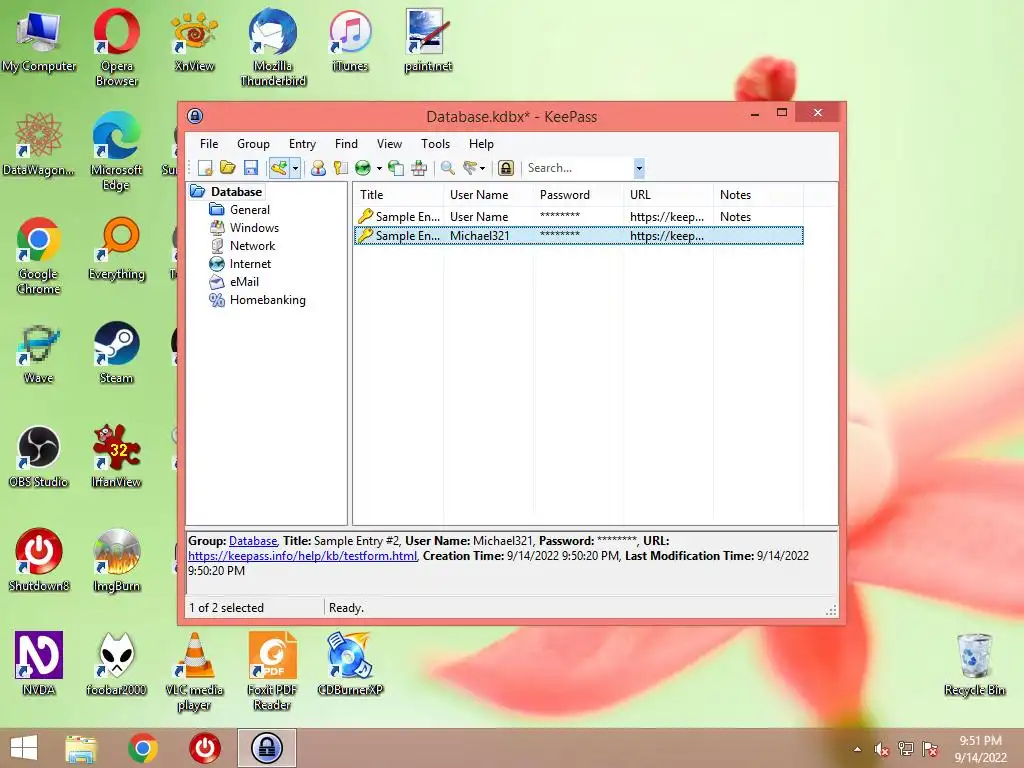This screenshot has height=768, width=1024.
Task: Open the Entry menu
Action: pos(302,144)
